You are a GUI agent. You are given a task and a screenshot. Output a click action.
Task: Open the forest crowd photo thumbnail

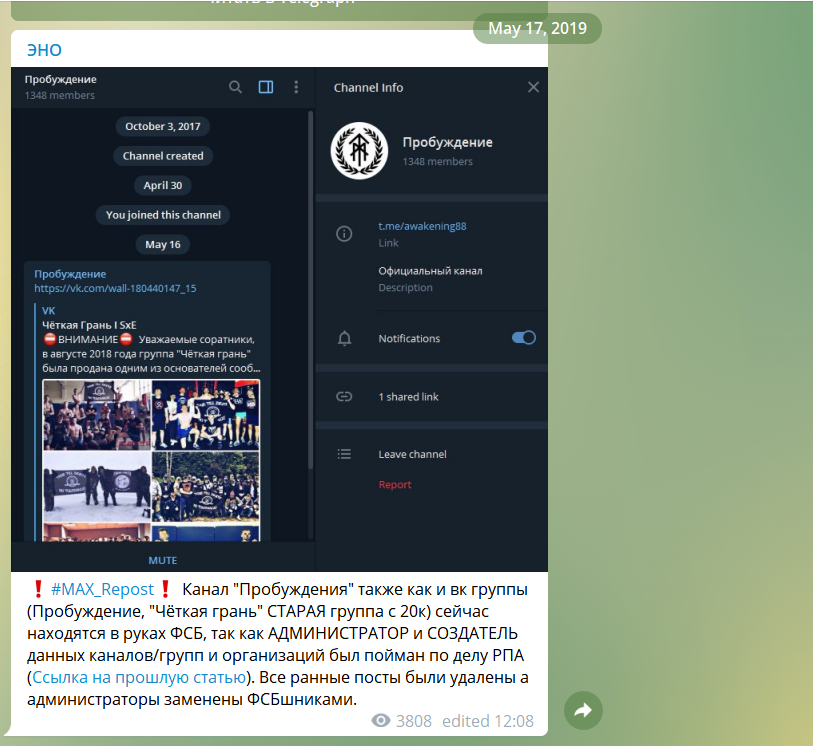206,486
